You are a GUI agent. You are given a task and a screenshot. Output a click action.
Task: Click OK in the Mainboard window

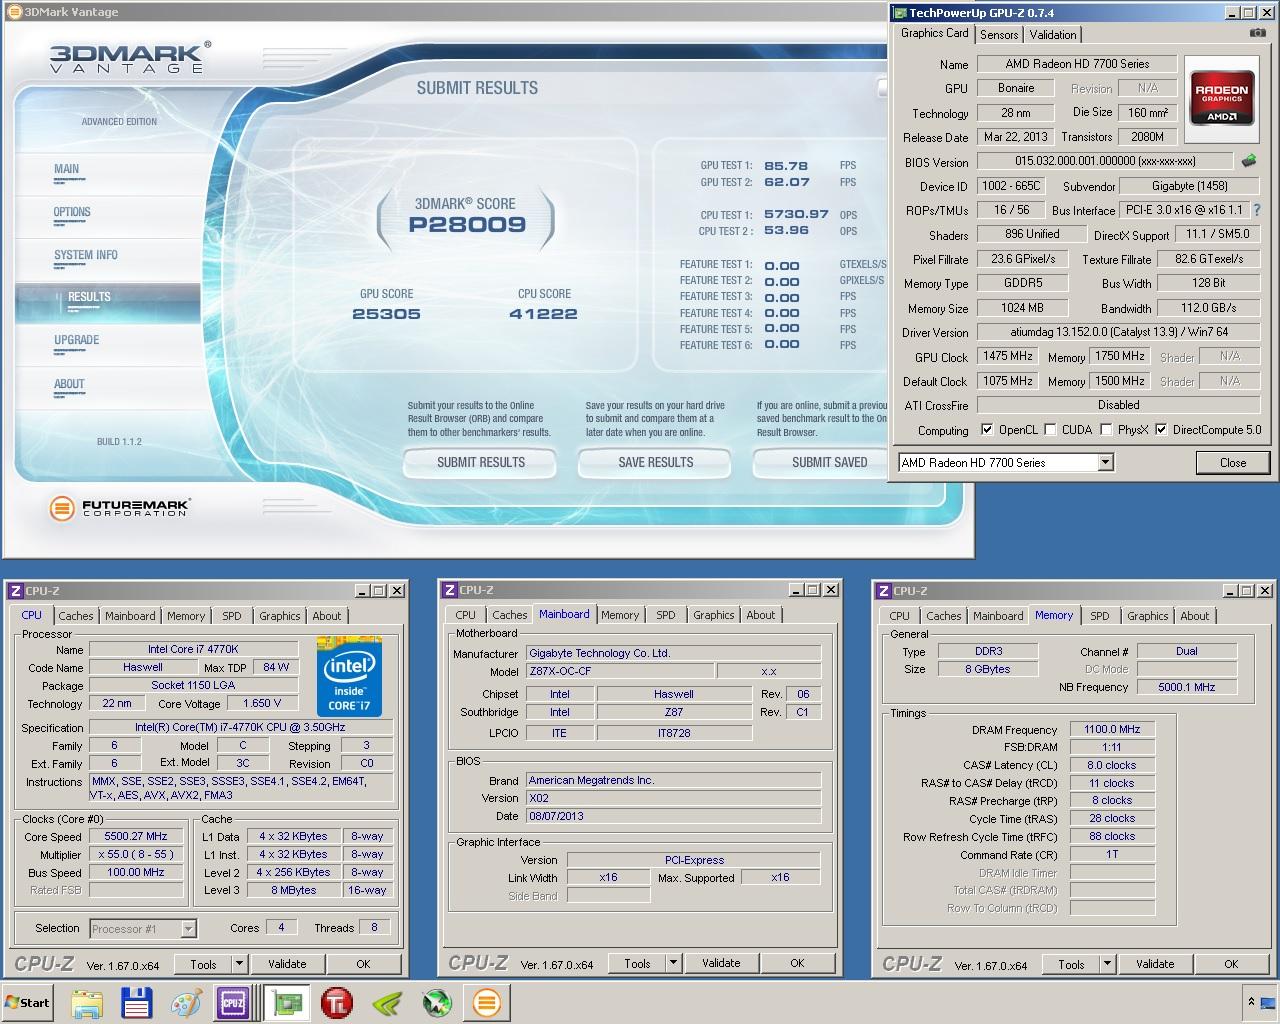797,963
